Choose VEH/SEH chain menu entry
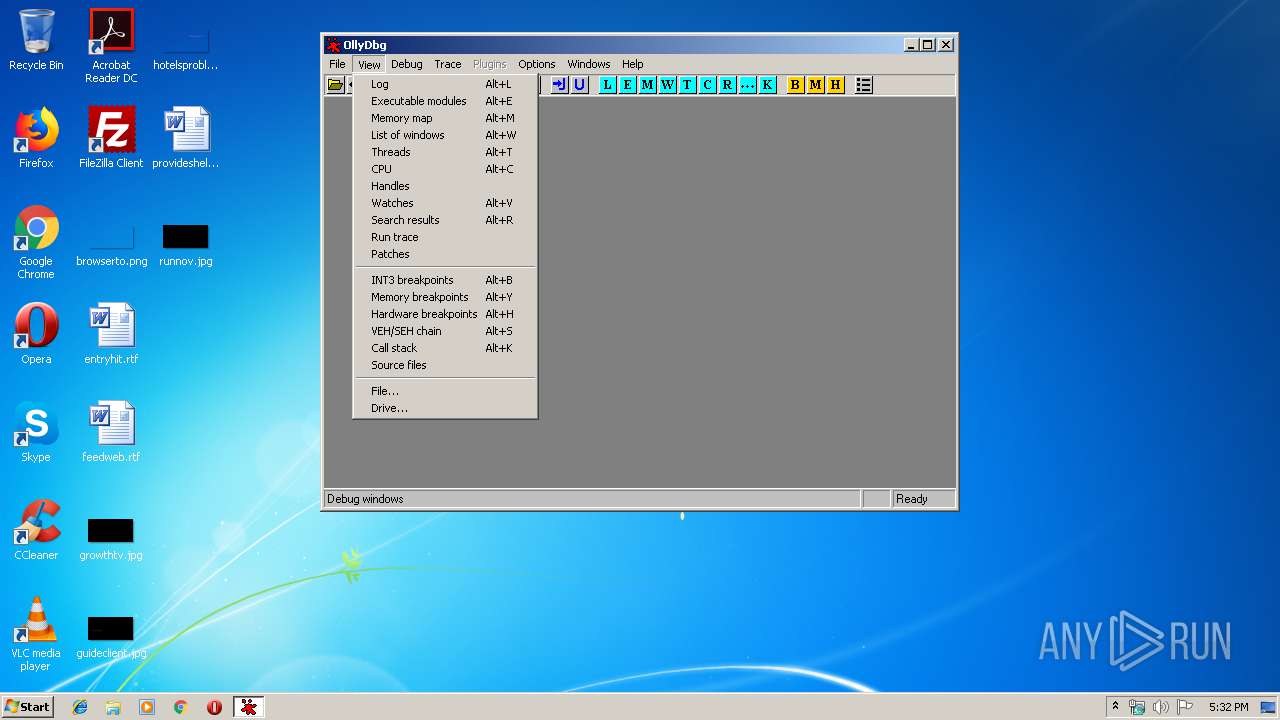Image resolution: width=1280 pixels, height=720 pixels. coord(445,331)
